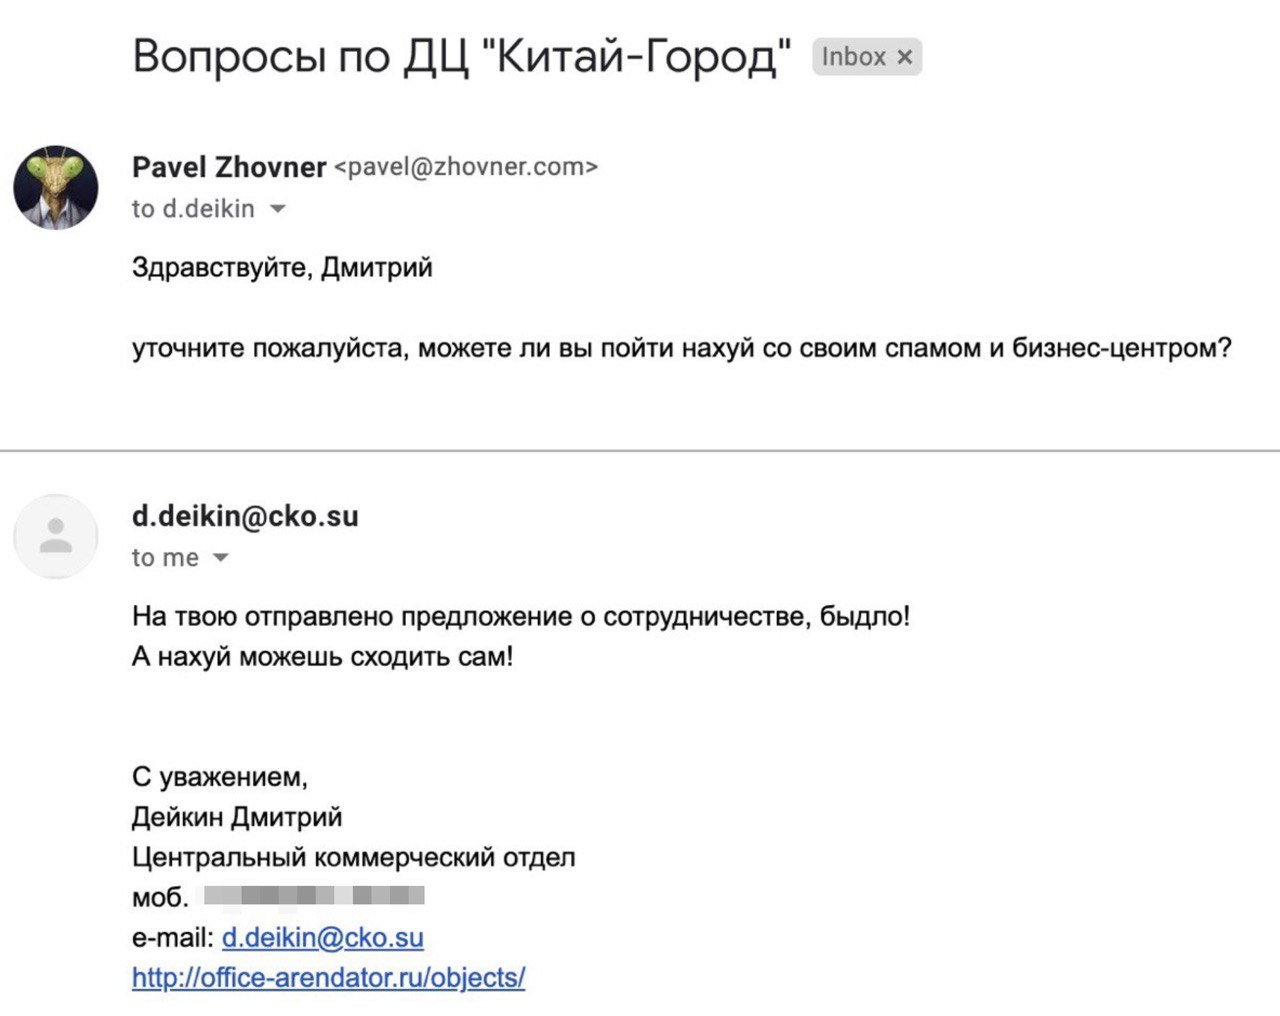The width and height of the screenshot is (1280, 1016).
Task: Click the grey default avatar of d.deikin
Action: [x=56, y=537]
